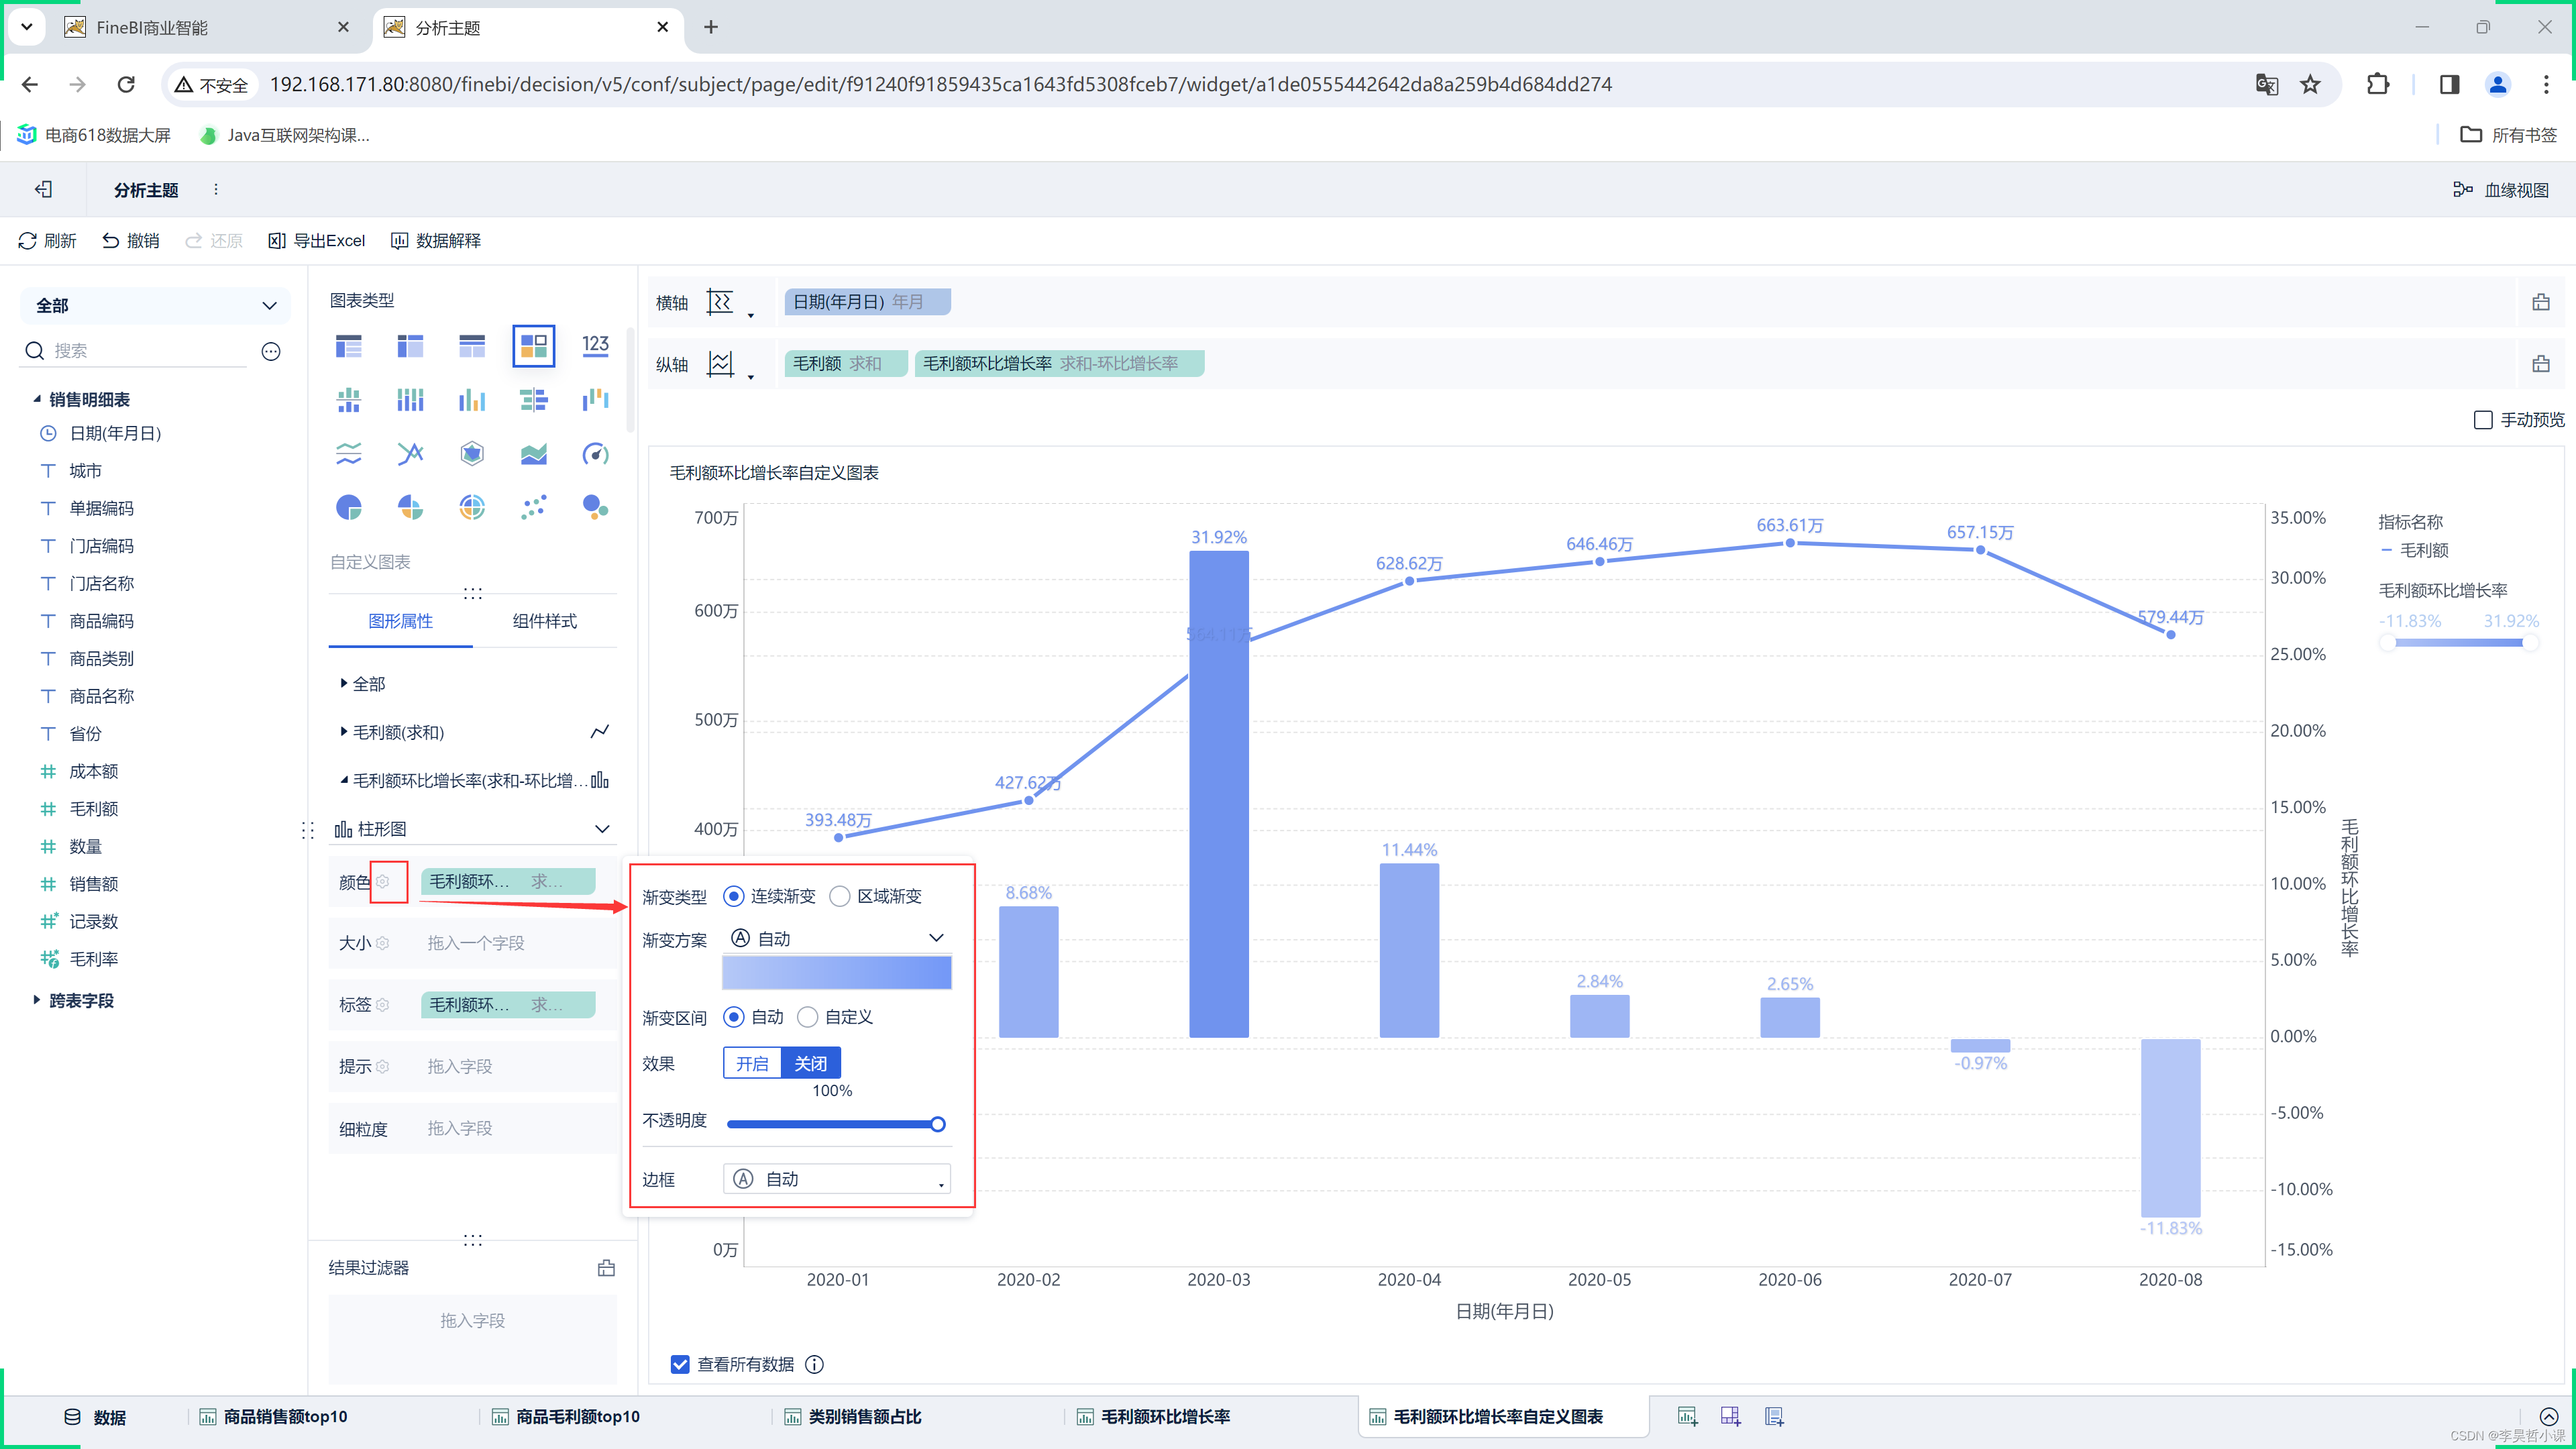This screenshot has width=2576, height=1449.
Task: Enable 手动预览 checkbox
Action: coord(2483,420)
